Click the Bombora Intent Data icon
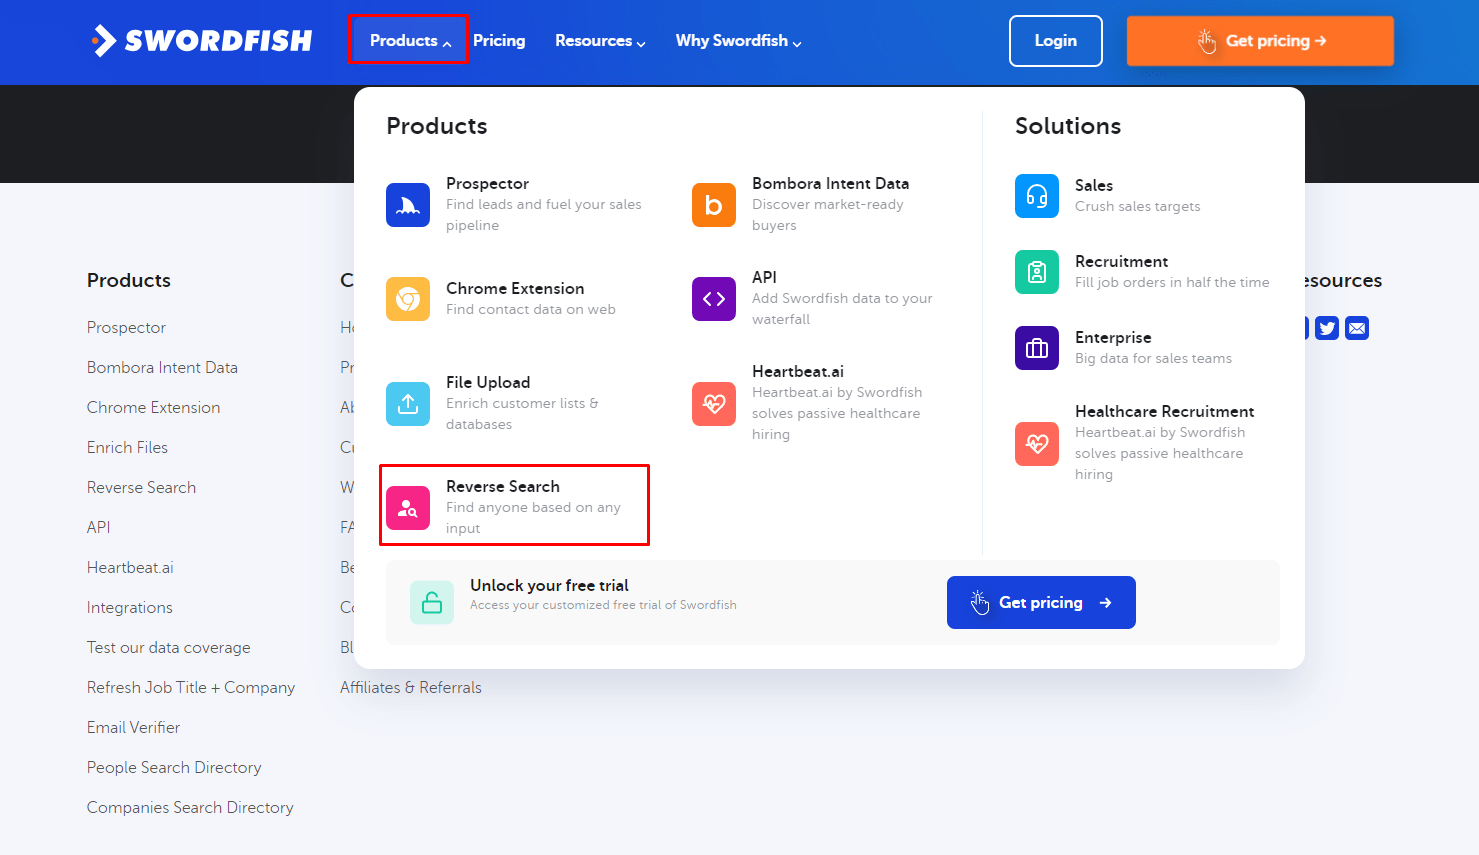 click(x=713, y=204)
